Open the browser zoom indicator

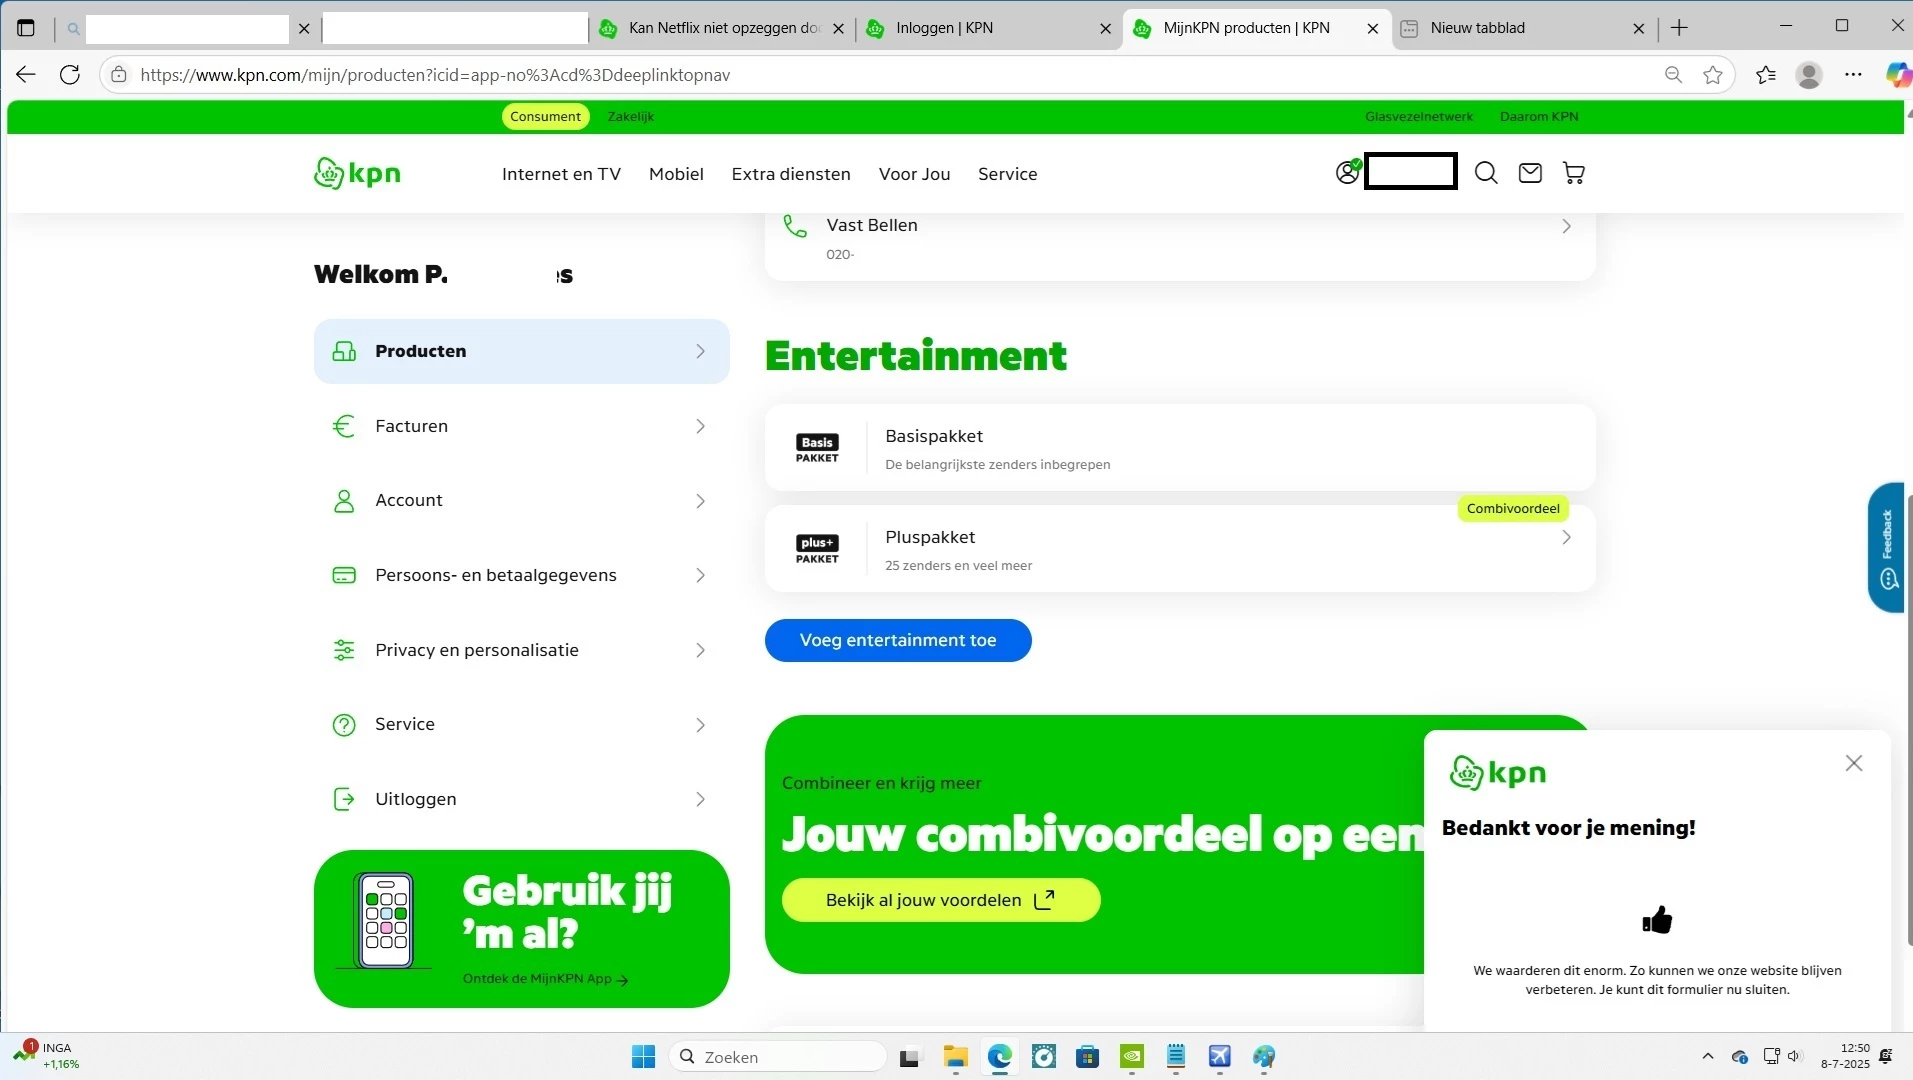[x=1673, y=75]
